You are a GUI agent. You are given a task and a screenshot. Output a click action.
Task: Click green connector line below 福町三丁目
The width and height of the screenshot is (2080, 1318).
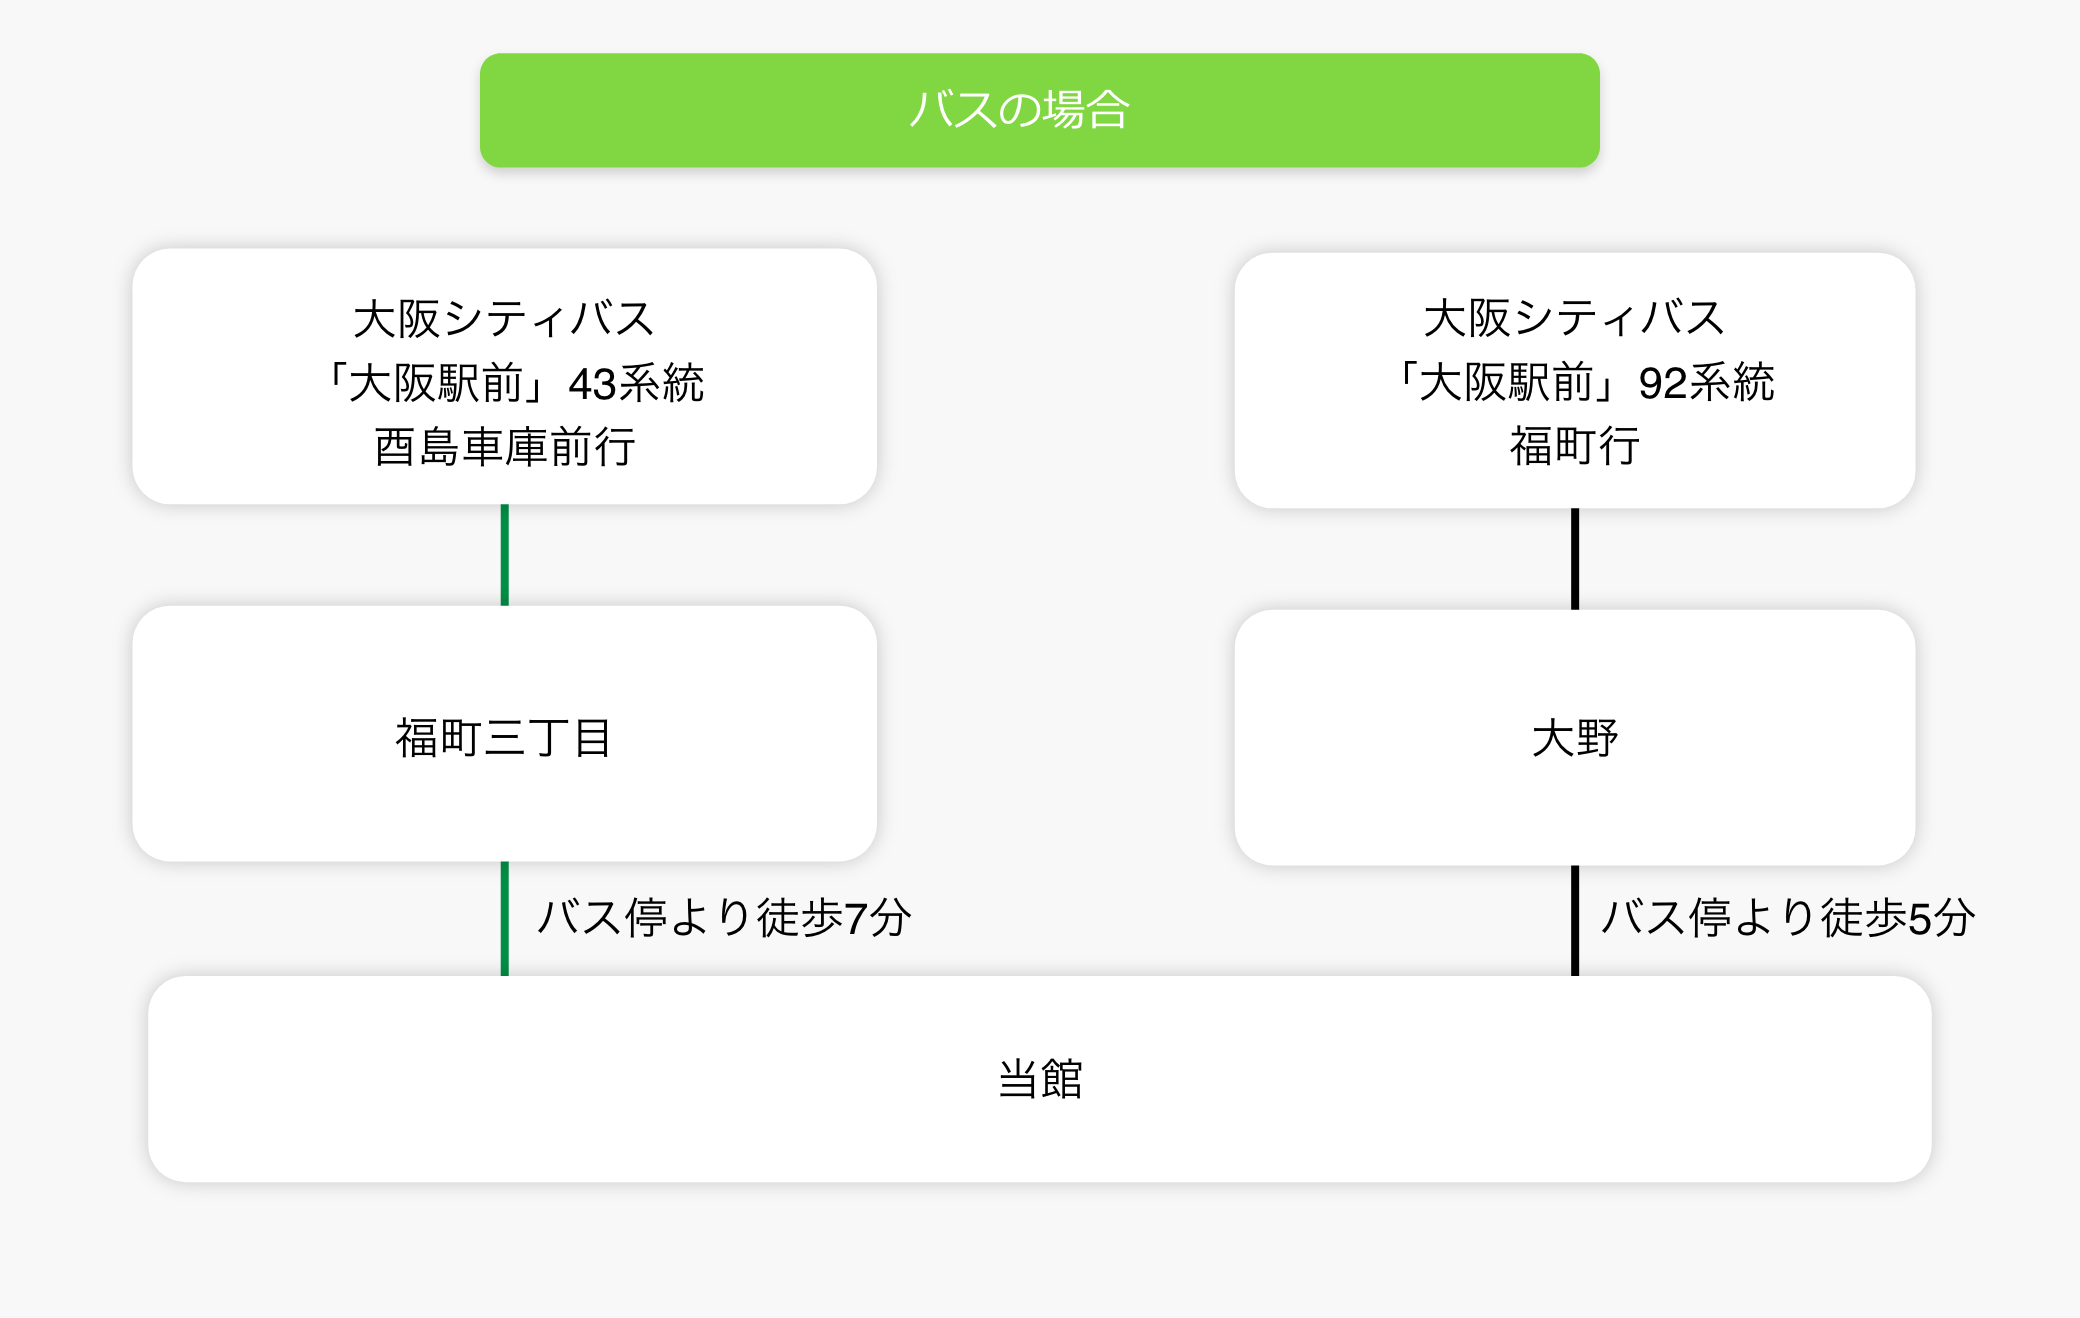tap(505, 918)
